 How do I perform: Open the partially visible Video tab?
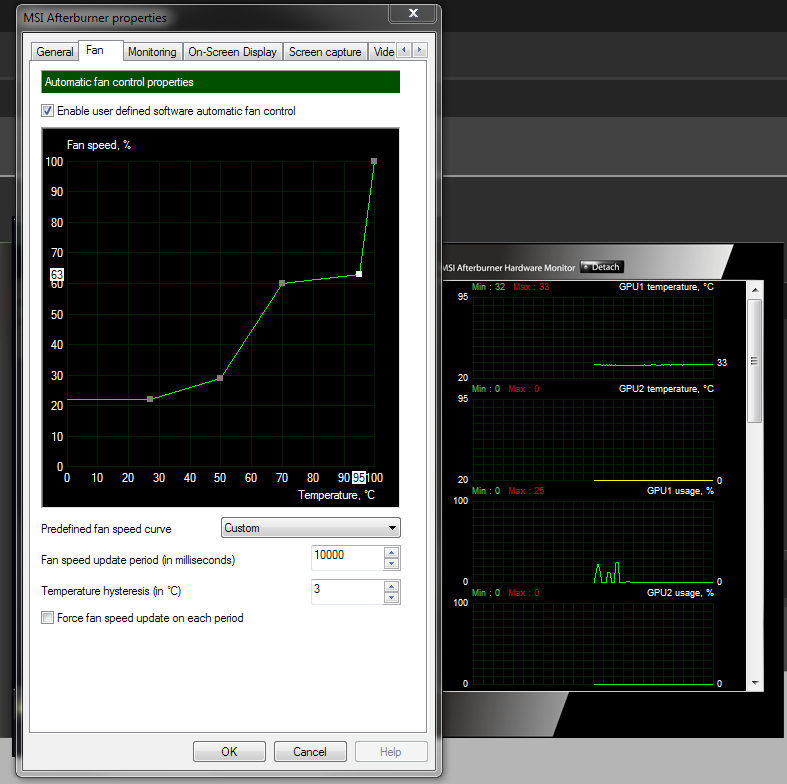383,52
